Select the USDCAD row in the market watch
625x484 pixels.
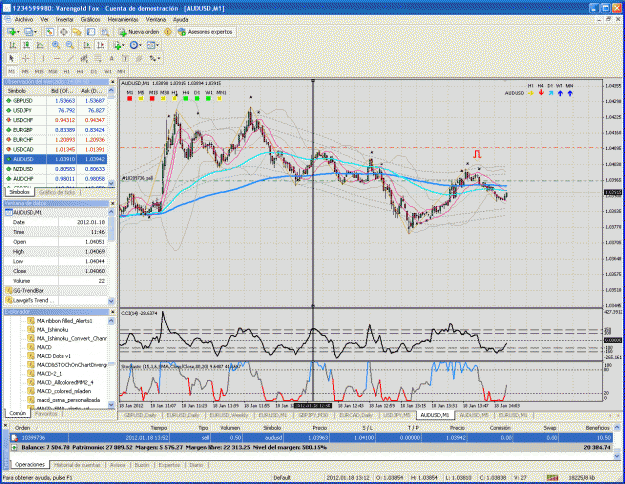pyautogui.click(x=56, y=150)
